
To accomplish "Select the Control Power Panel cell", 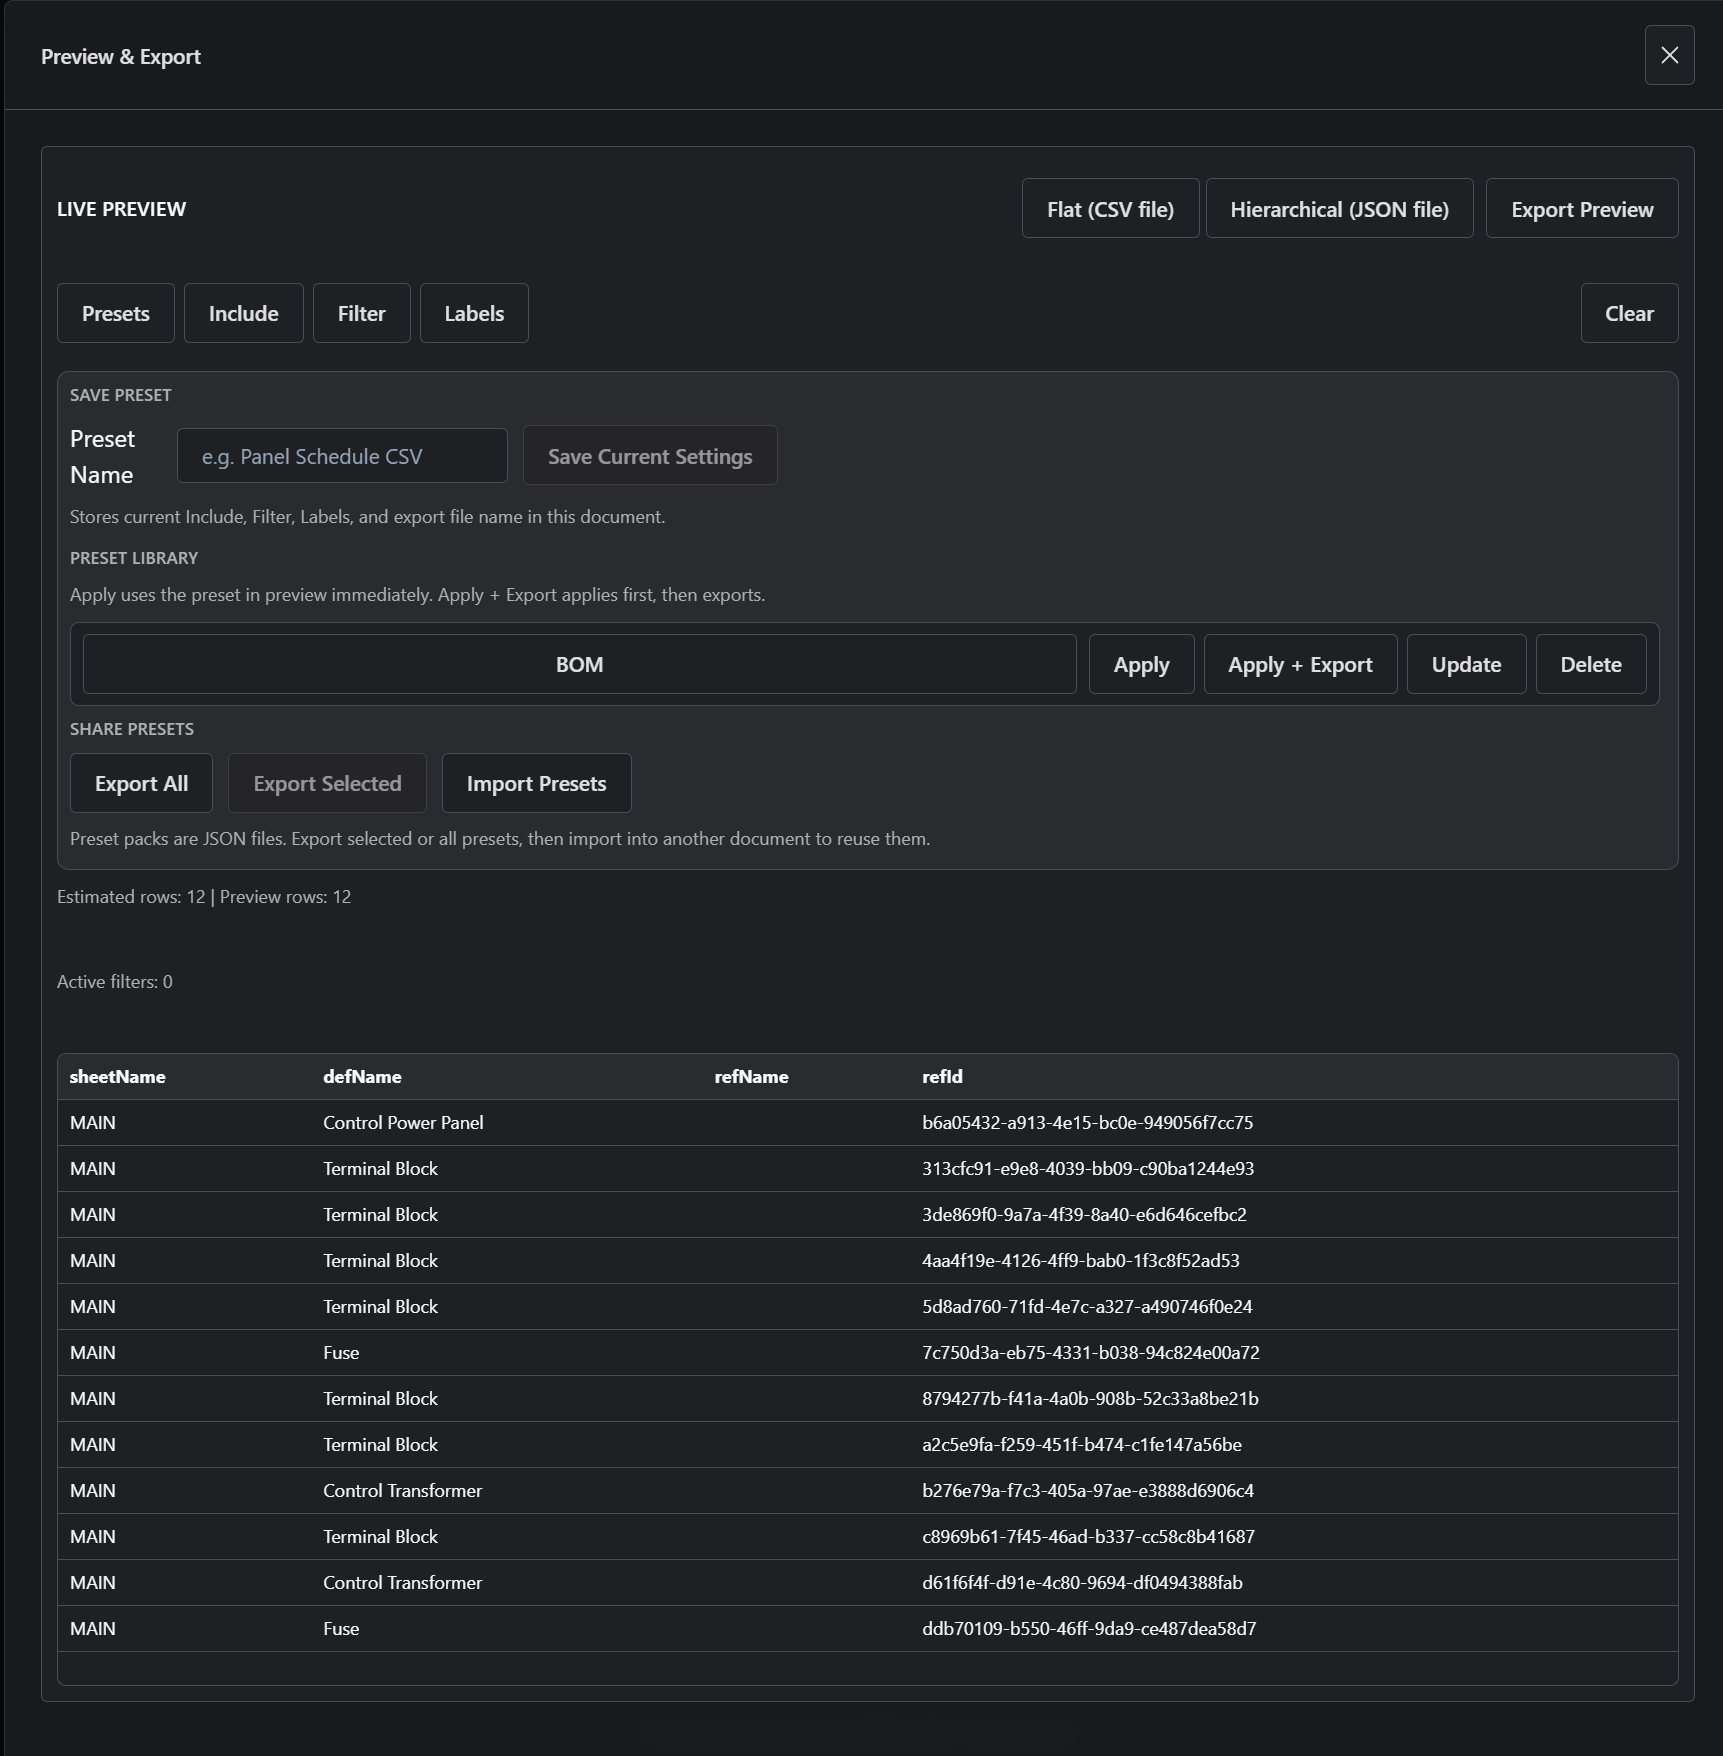I will pyautogui.click(x=403, y=1123).
